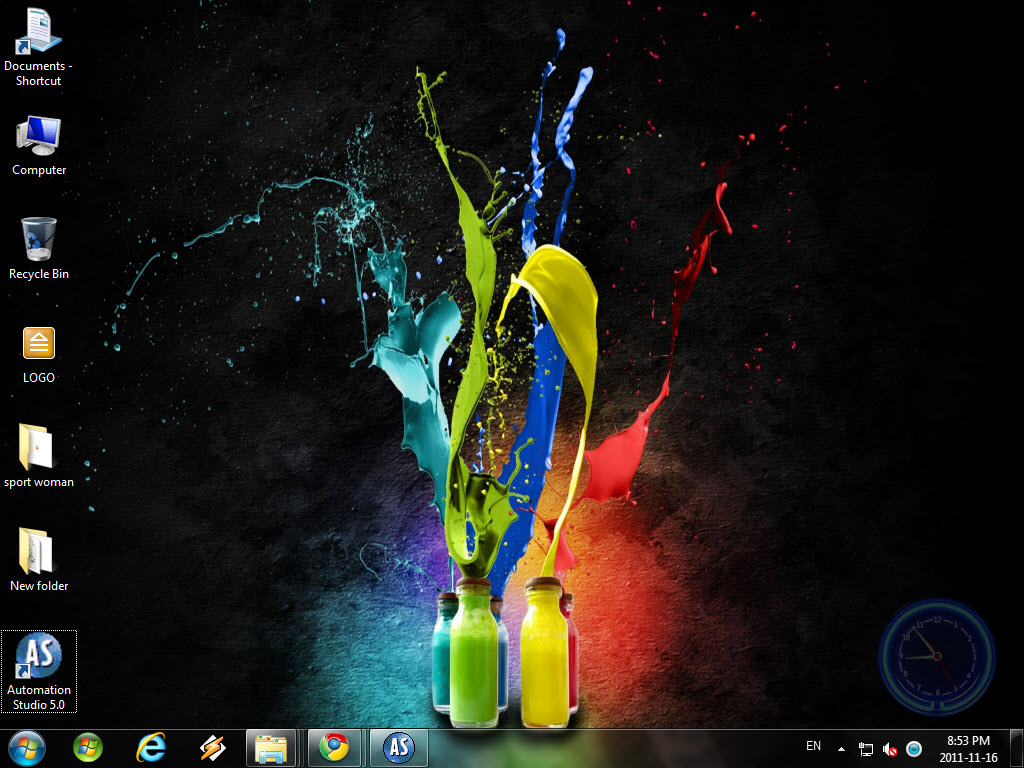Click the Windows flag icon beside Start
The height and width of the screenshot is (768, 1024).
[x=88, y=747]
